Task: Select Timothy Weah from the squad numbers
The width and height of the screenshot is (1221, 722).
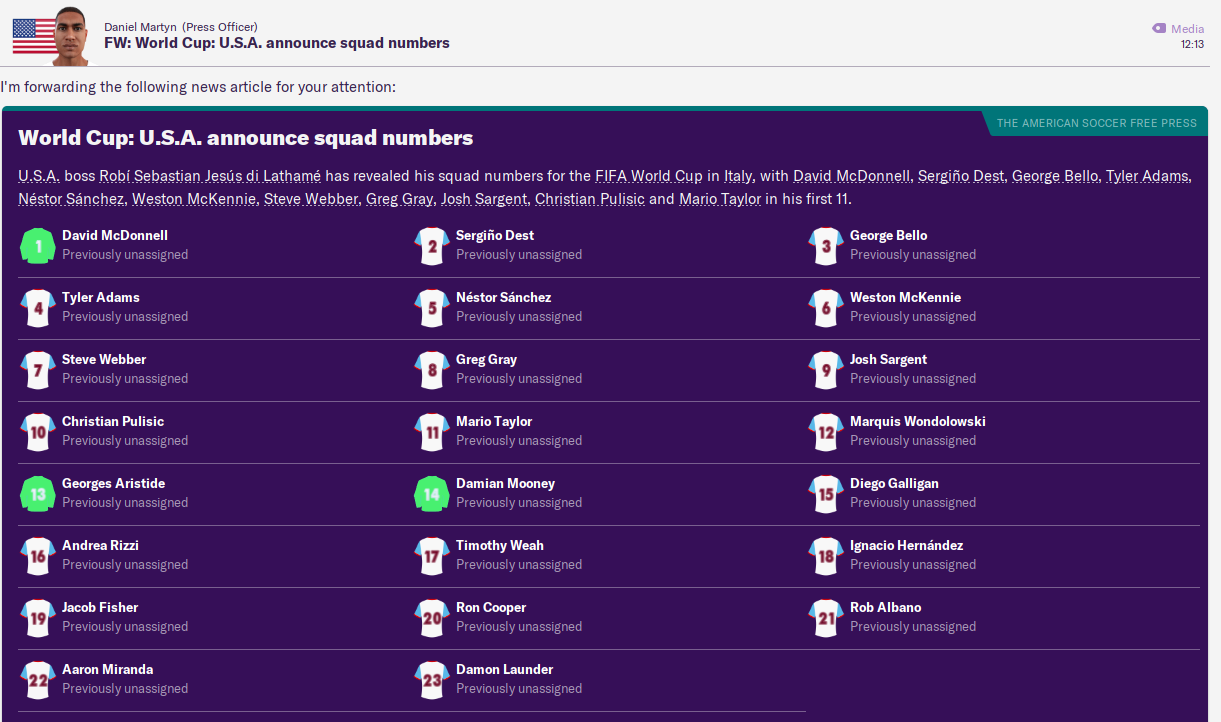Action: tap(500, 545)
